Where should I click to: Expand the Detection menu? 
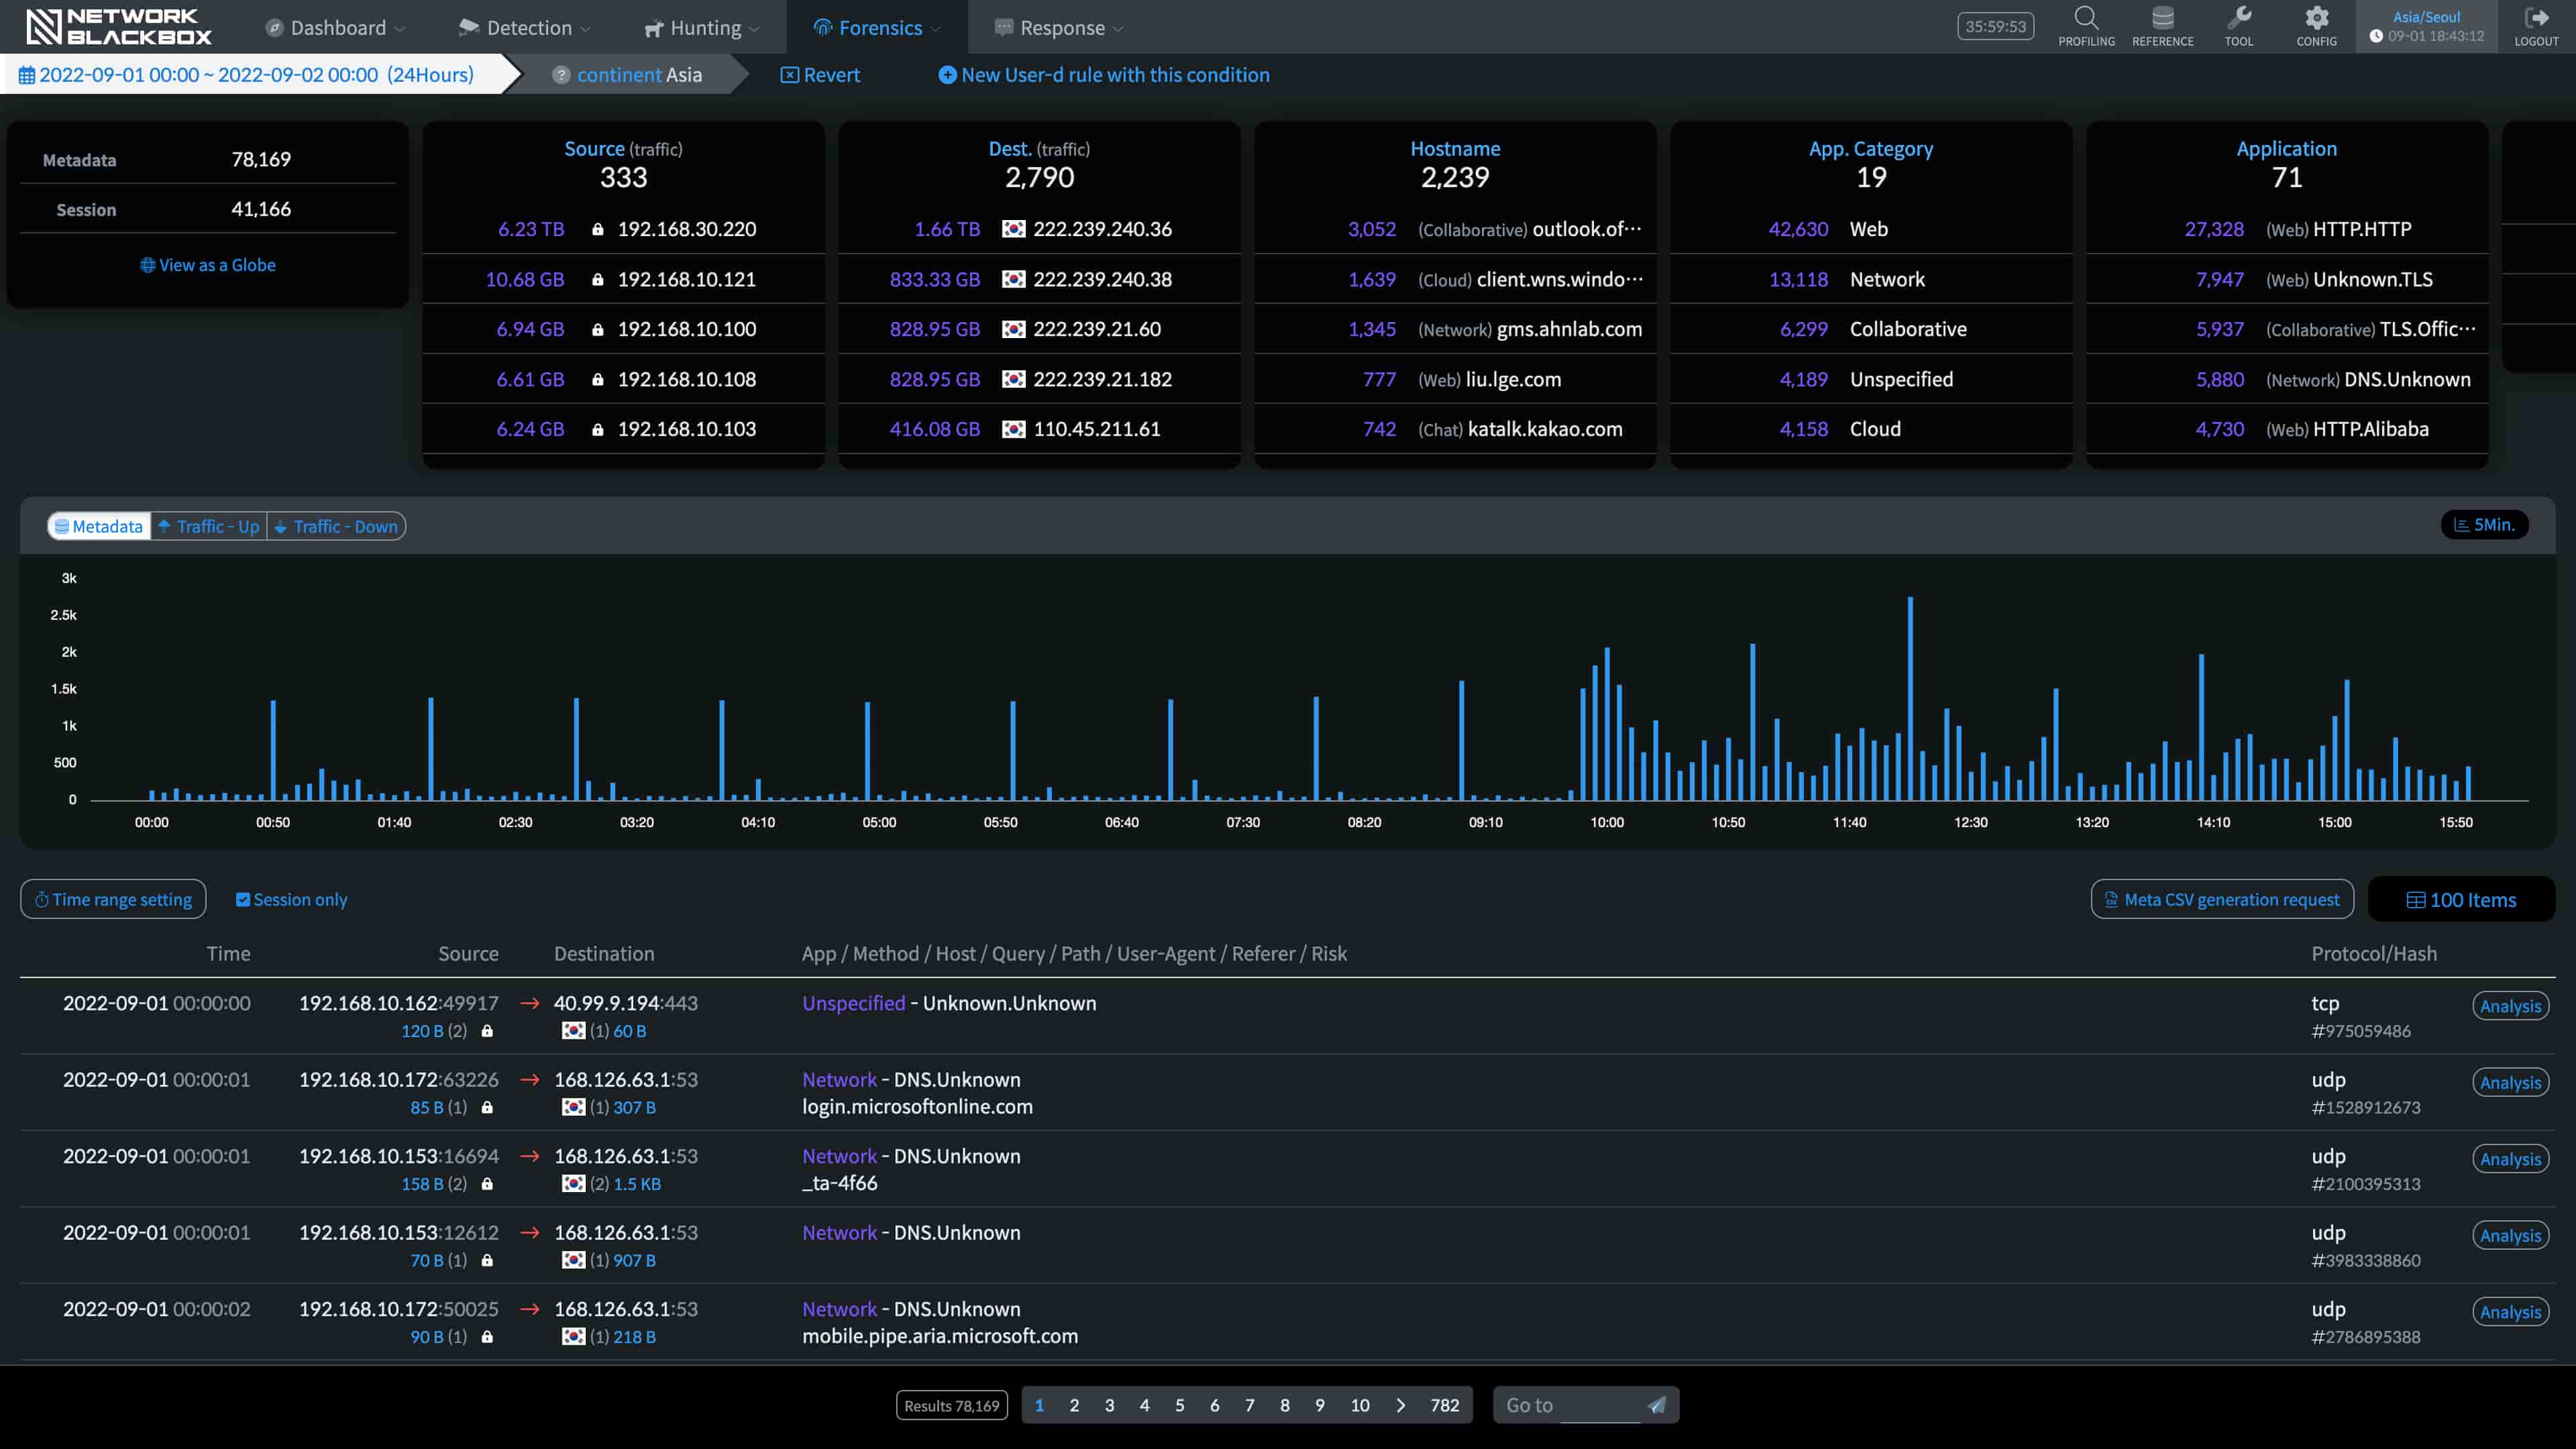525,28
